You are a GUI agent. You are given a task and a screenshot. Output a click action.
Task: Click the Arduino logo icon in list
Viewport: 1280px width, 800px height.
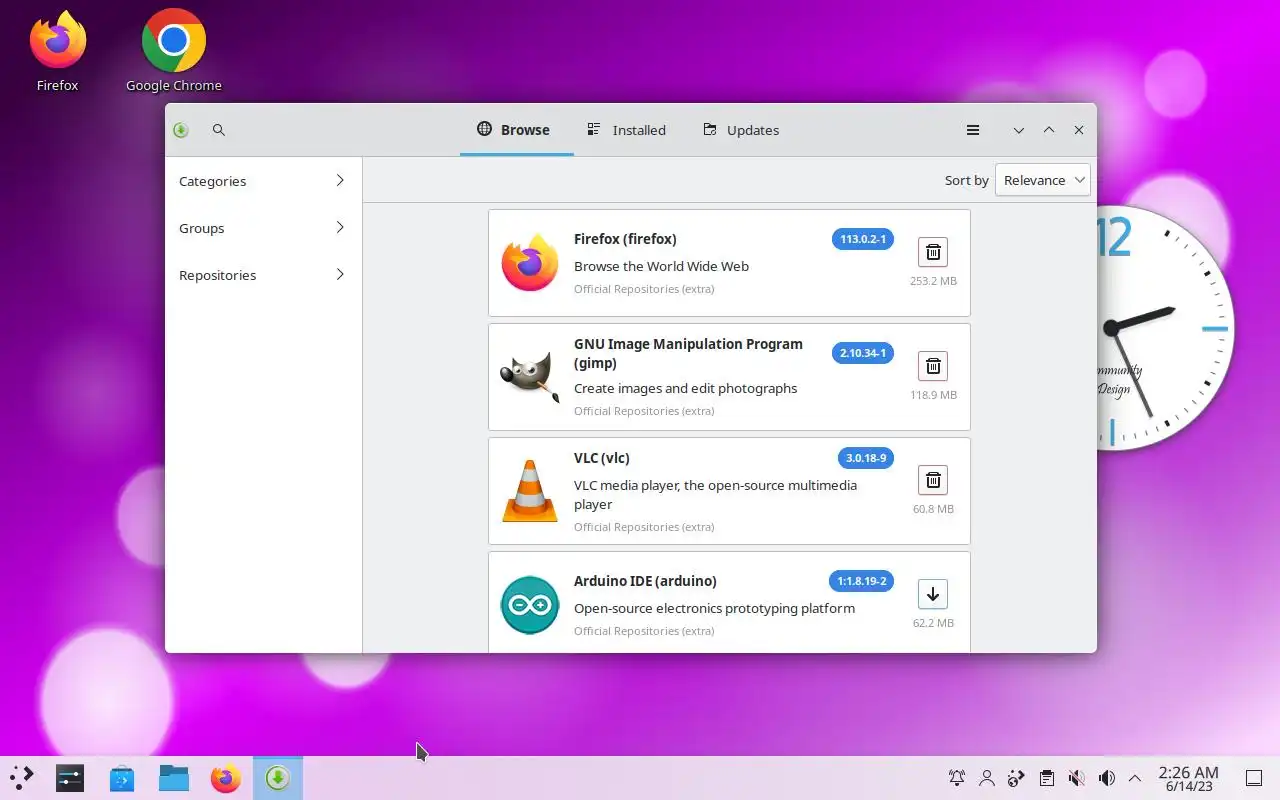pyautogui.click(x=530, y=605)
